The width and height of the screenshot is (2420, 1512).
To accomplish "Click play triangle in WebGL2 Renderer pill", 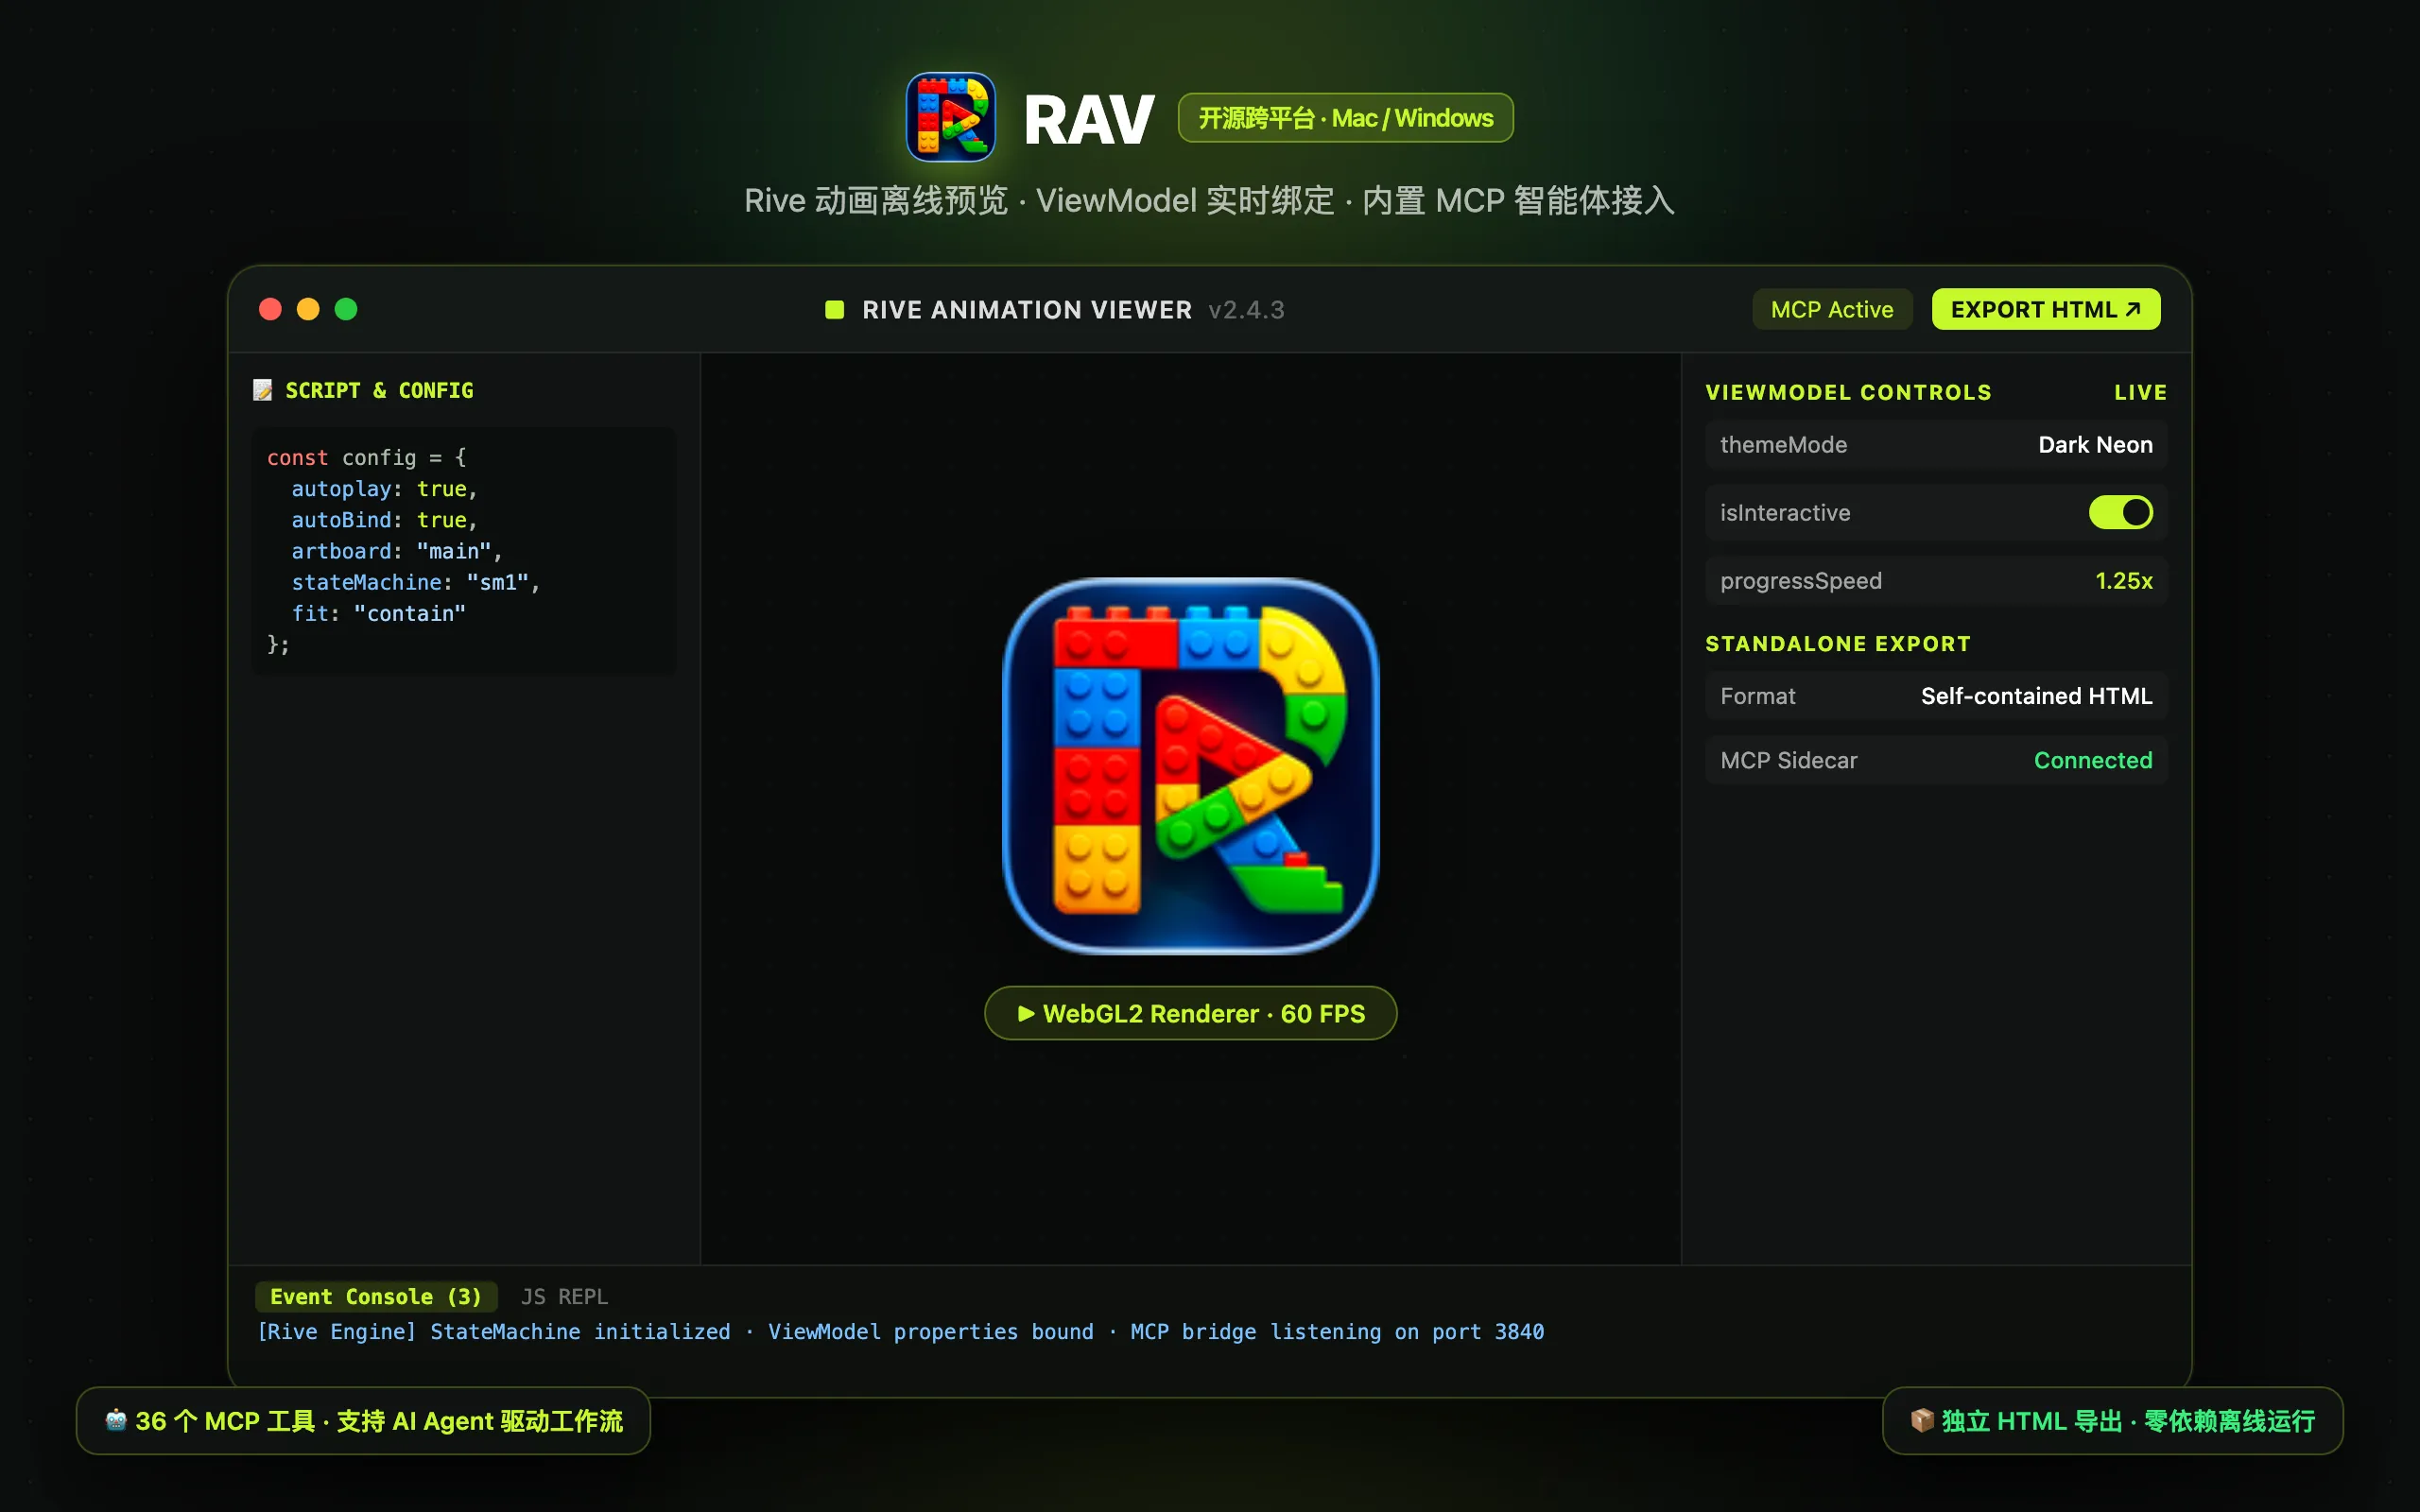I will [1026, 1013].
